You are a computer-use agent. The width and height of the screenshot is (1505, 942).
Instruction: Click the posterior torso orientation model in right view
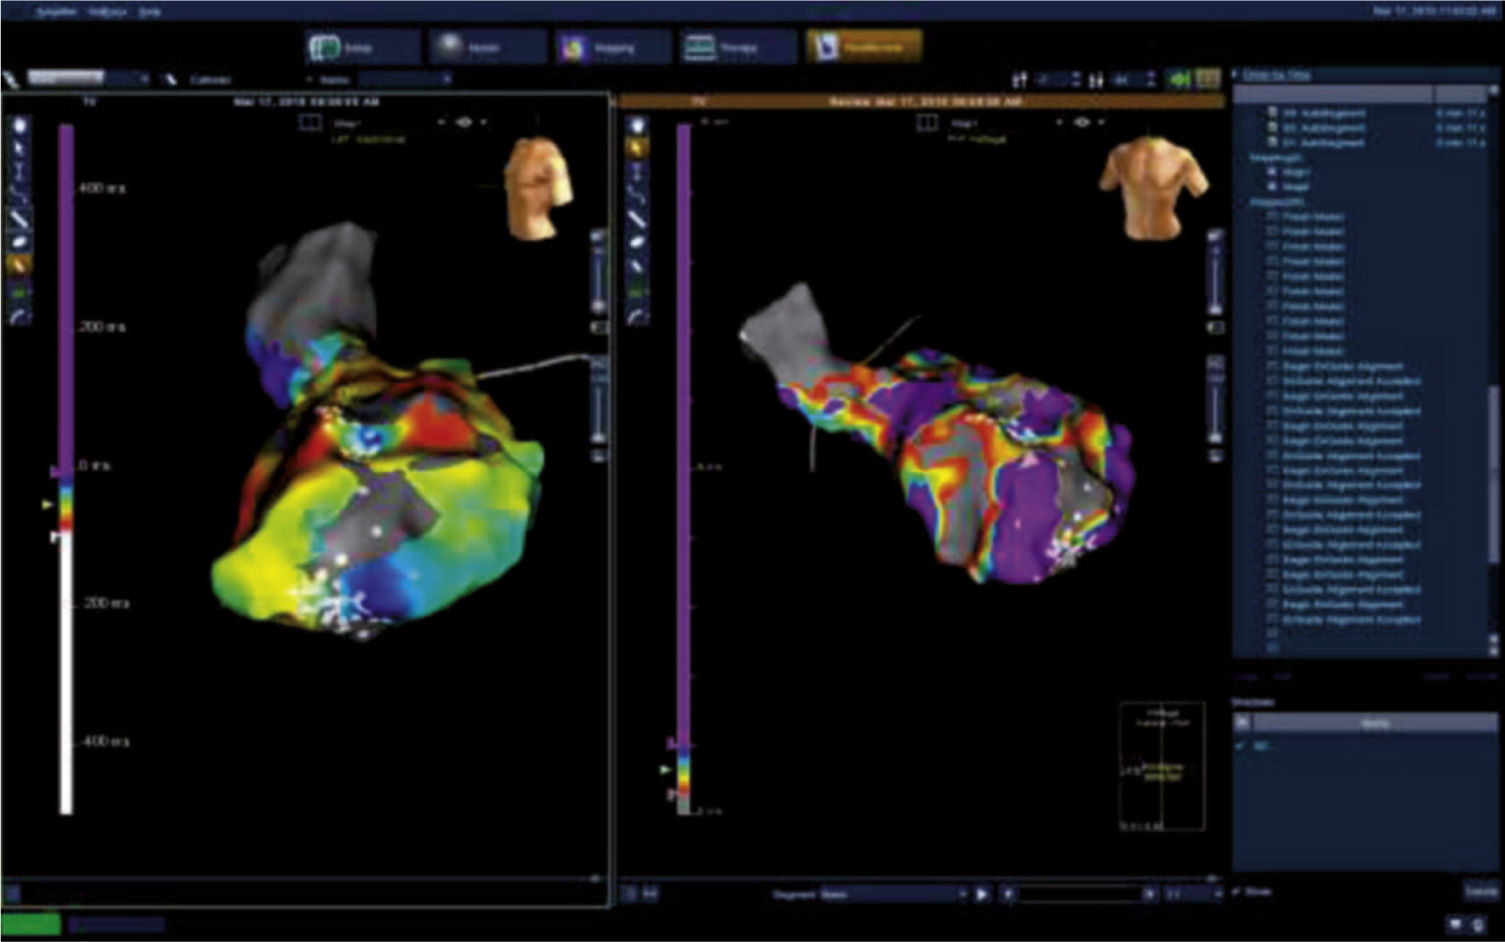click(1153, 186)
